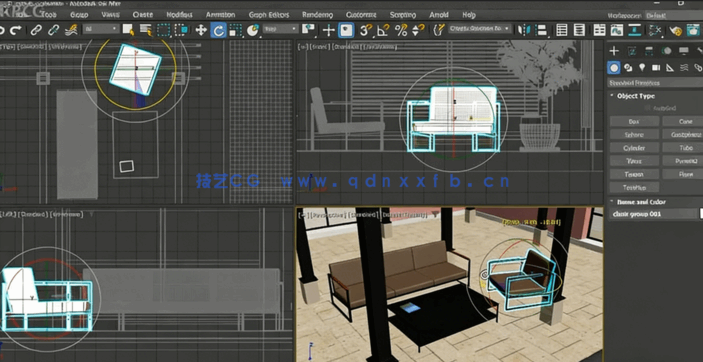The image size is (703, 362).
Task: Open the Scripting menu
Action: point(403,15)
